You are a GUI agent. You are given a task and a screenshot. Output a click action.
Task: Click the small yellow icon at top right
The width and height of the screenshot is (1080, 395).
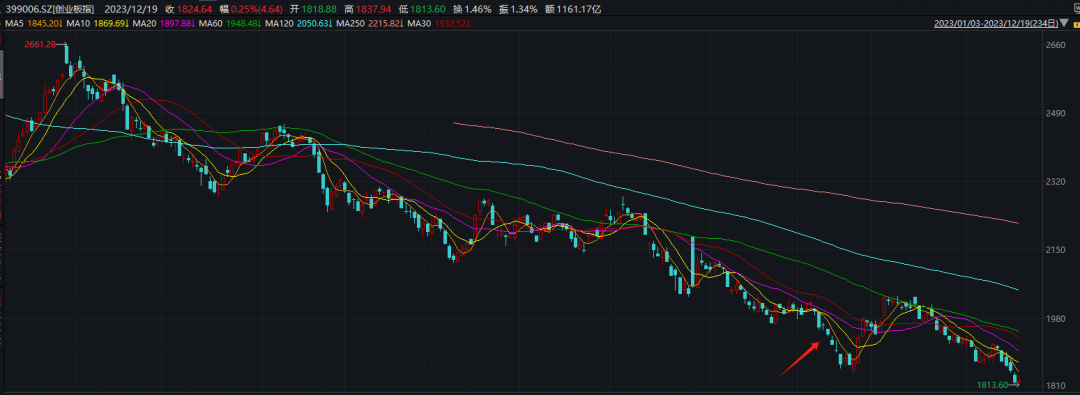pyautogui.click(x=1077, y=25)
